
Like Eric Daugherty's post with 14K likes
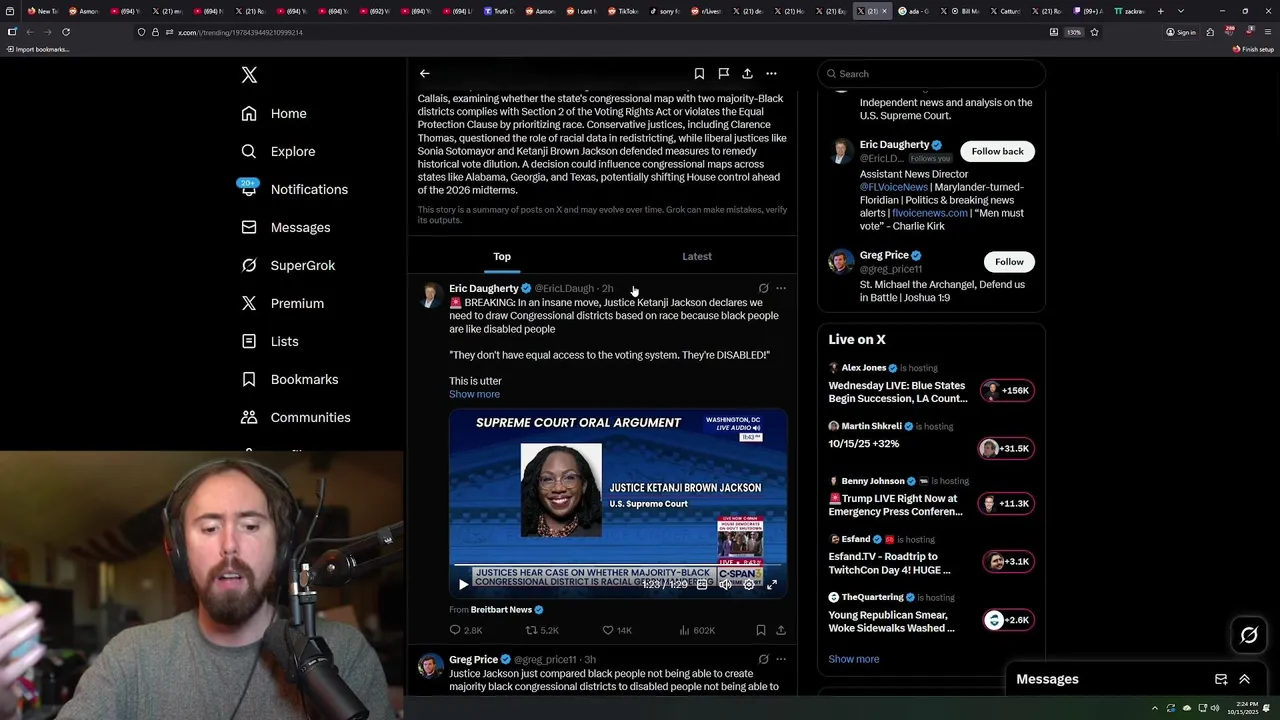coord(617,631)
